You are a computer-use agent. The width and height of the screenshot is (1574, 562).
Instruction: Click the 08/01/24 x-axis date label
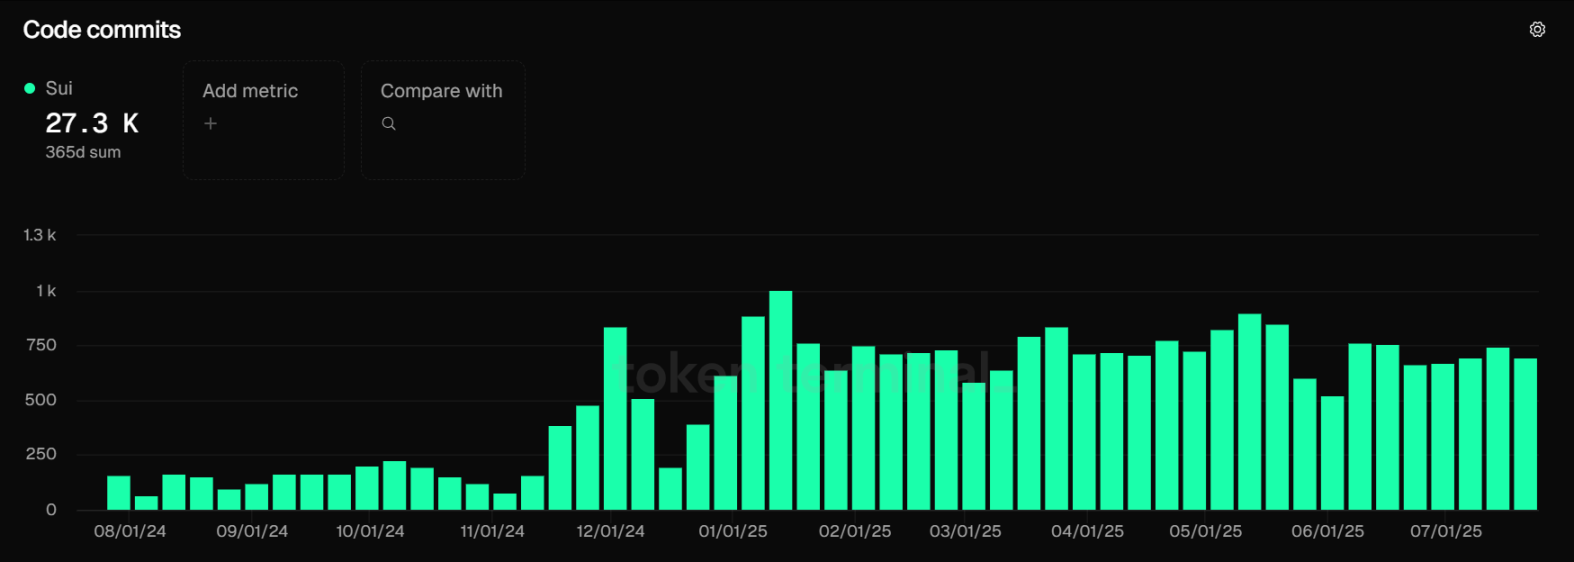130,531
